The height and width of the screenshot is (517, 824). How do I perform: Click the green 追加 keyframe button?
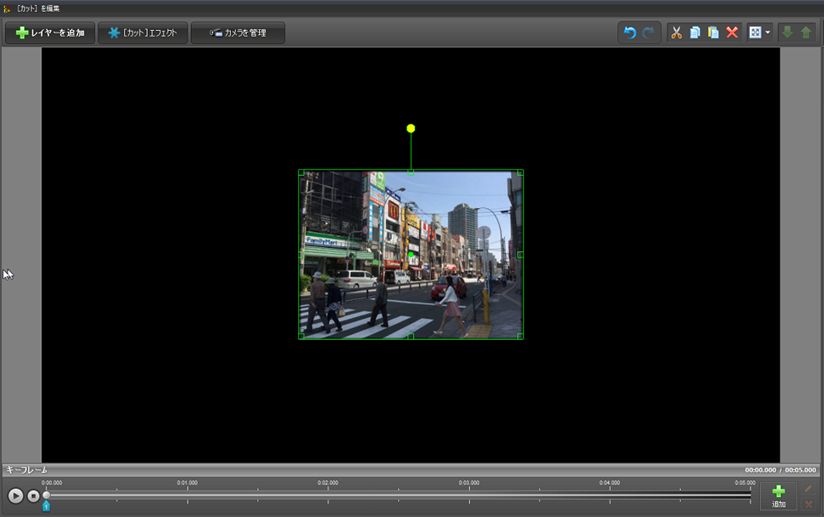click(778, 495)
